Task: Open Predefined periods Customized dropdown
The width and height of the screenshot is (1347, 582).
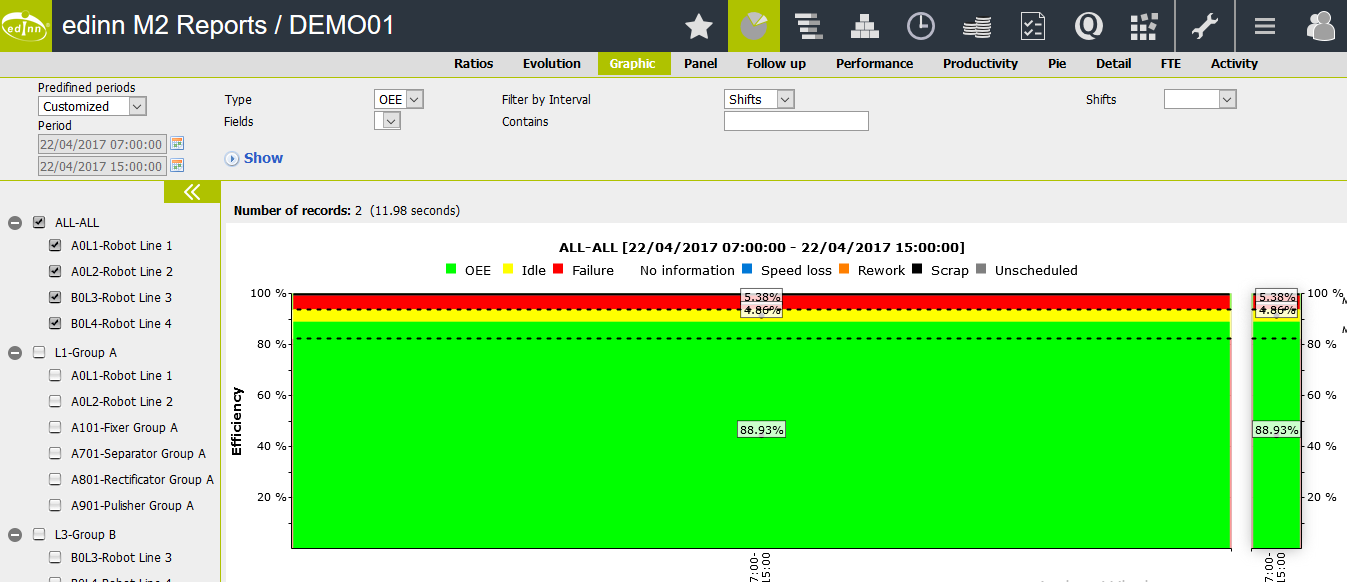Action: click(93, 106)
